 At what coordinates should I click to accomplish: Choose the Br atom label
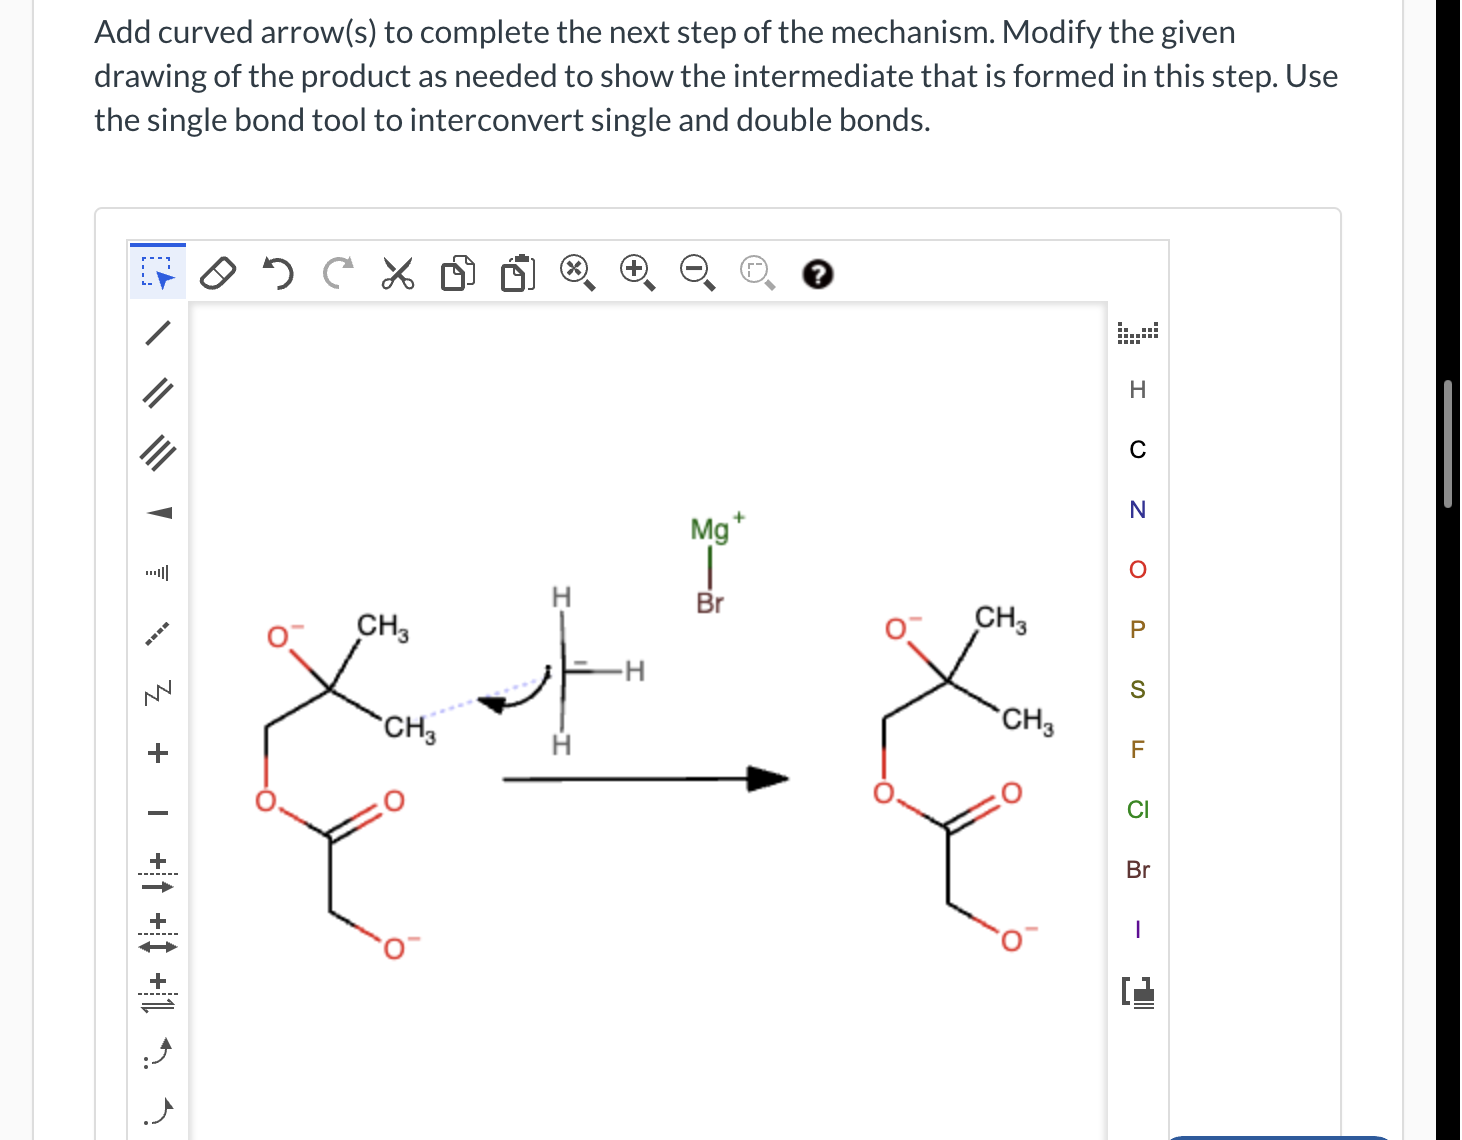tap(1137, 869)
